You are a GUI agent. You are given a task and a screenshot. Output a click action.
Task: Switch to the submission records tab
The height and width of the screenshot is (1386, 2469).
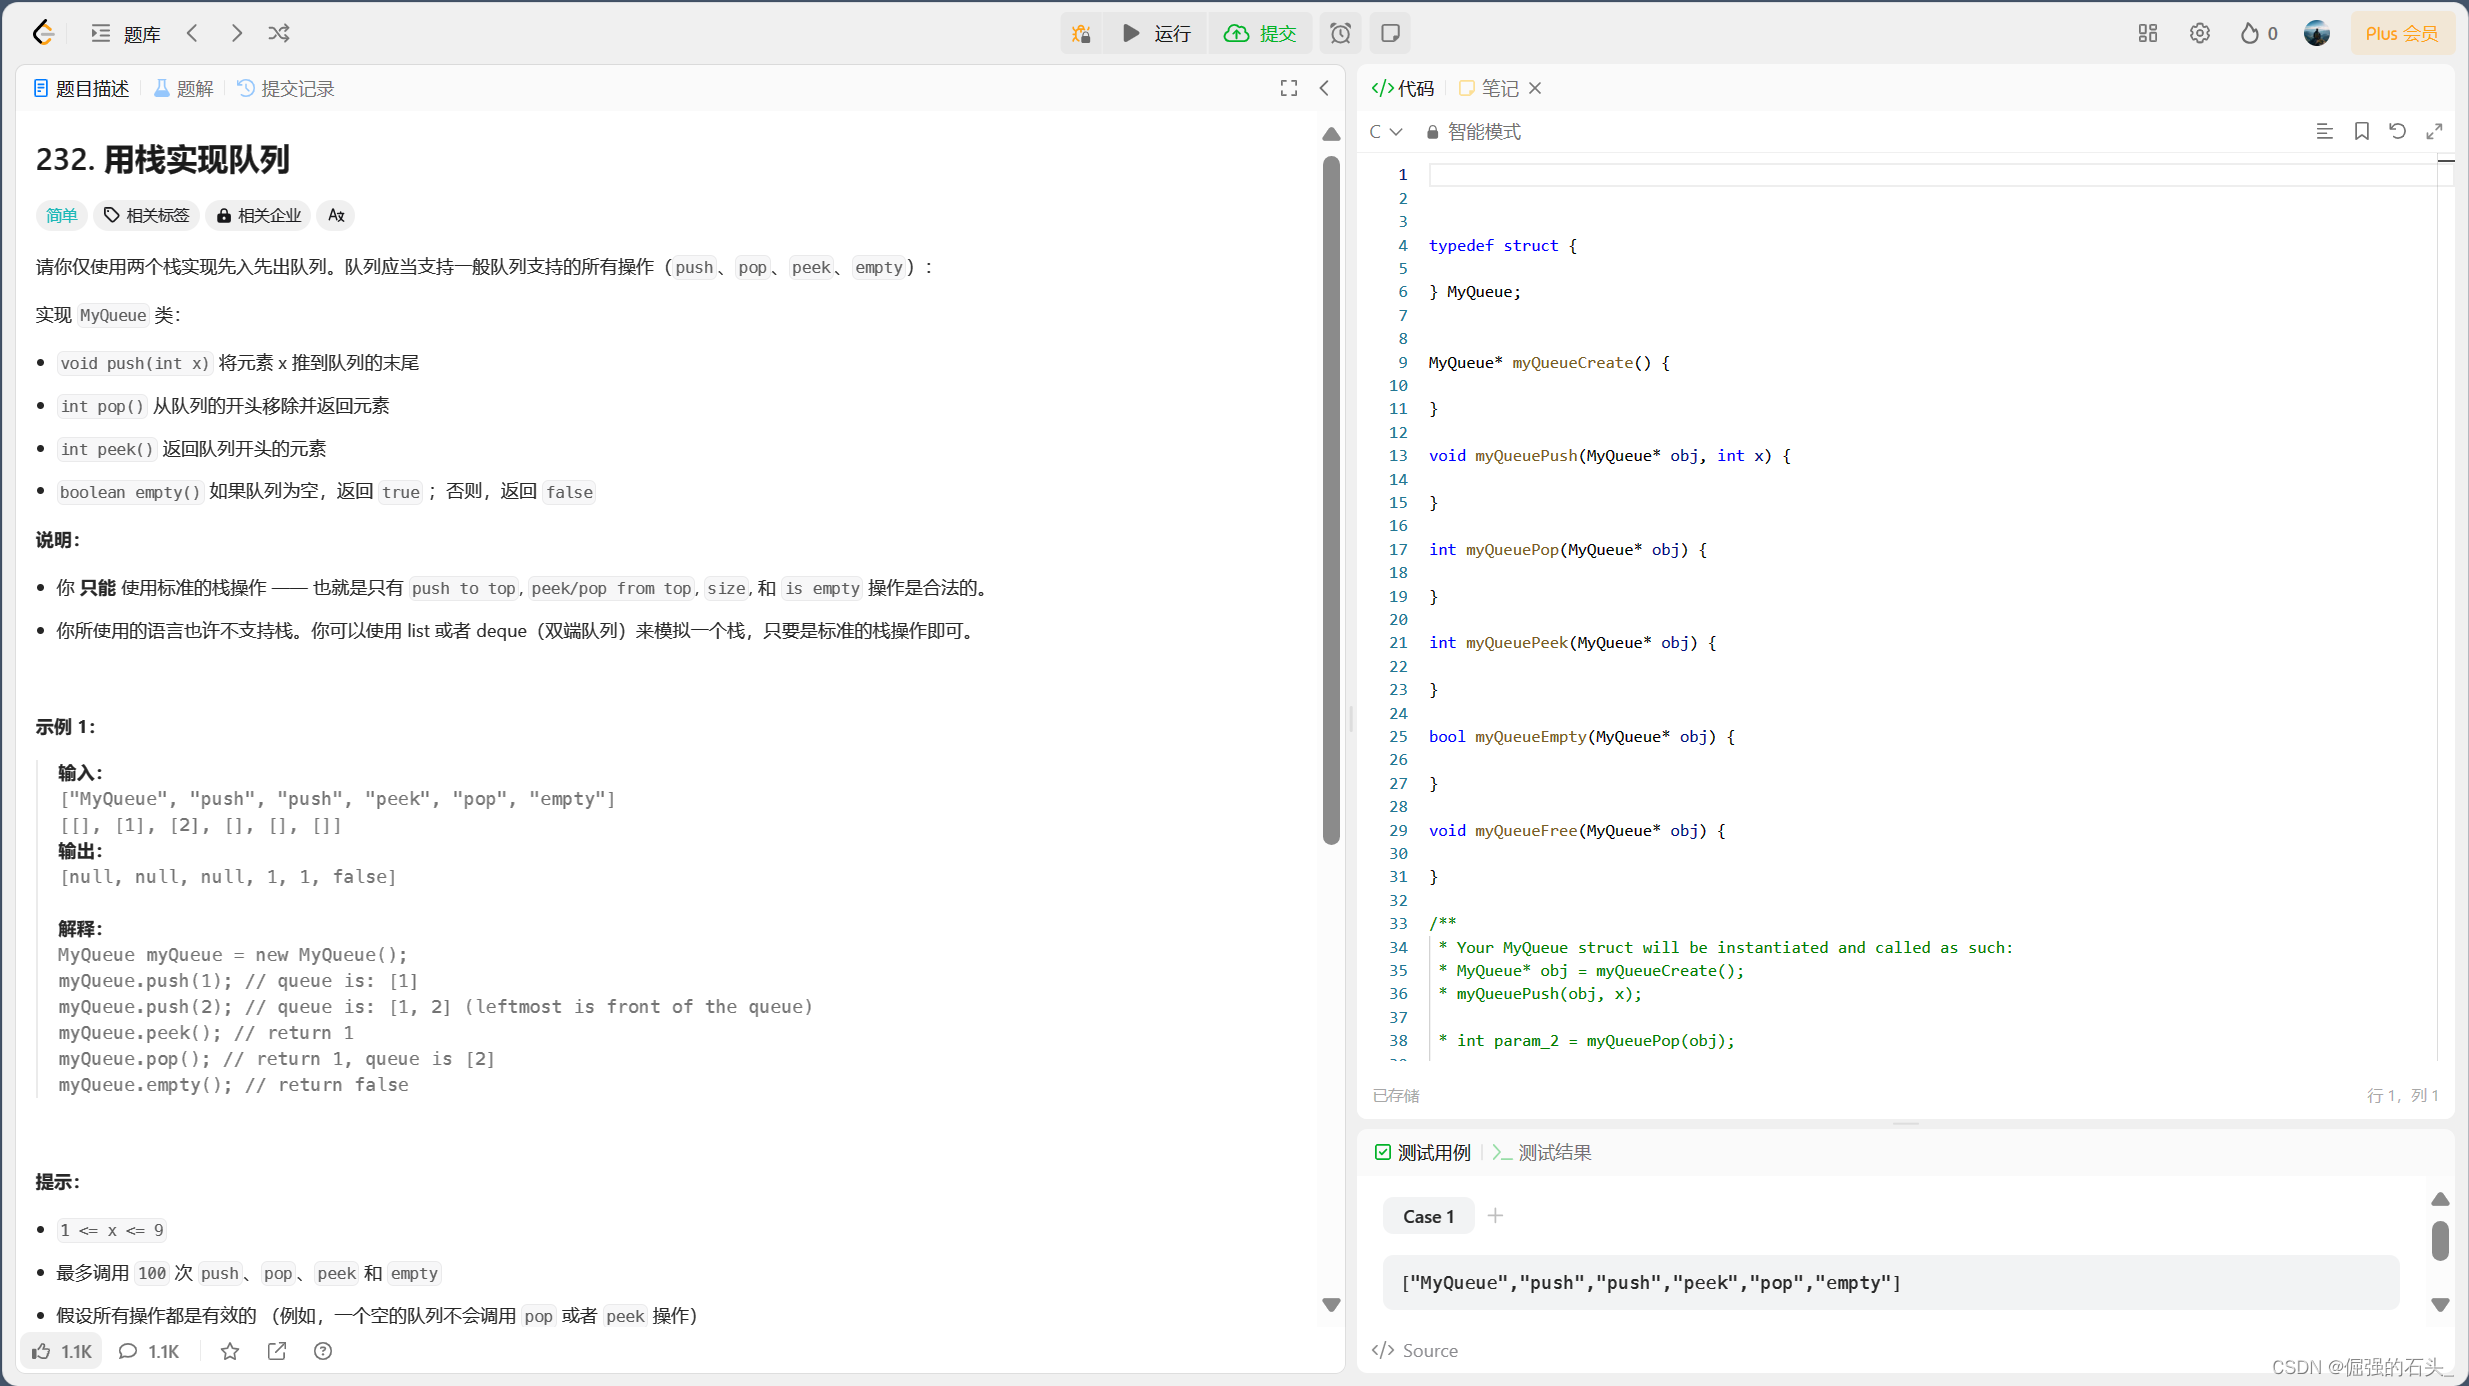pos(286,89)
